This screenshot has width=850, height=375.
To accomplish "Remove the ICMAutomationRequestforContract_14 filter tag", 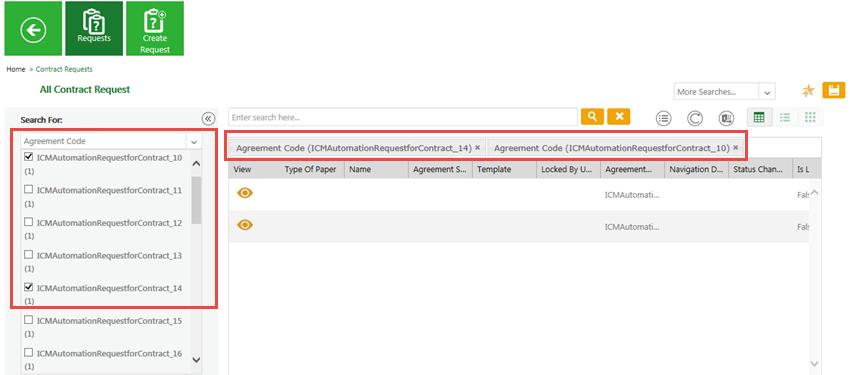I will [477, 147].
